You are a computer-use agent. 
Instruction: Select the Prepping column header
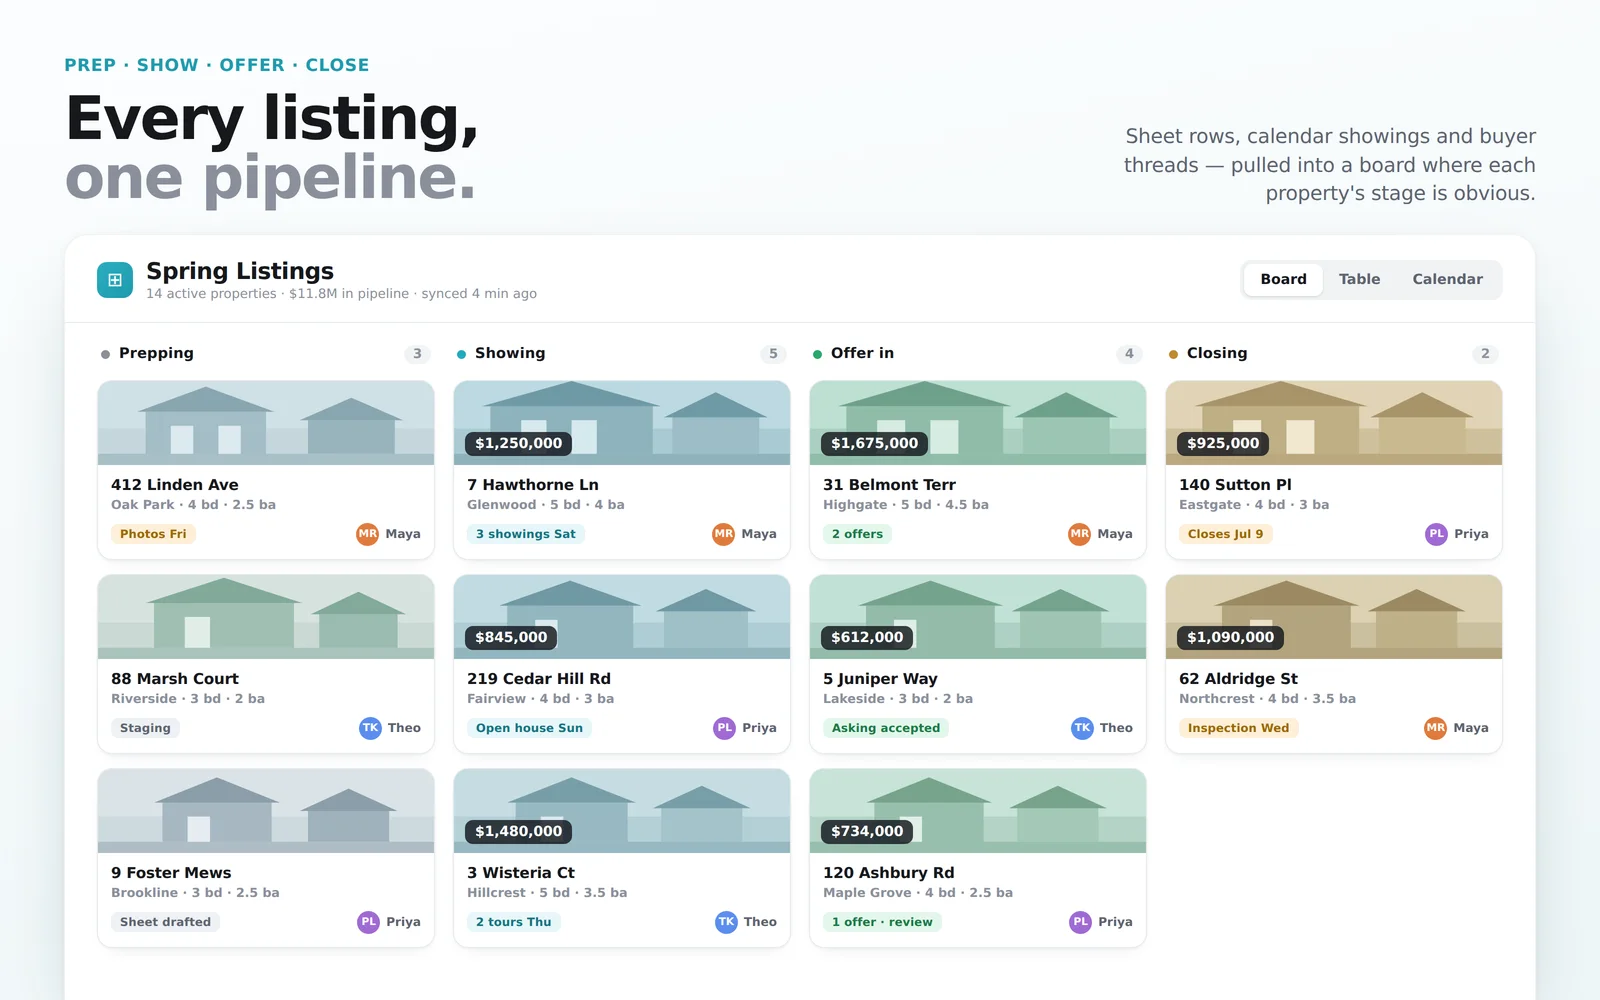[156, 353]
